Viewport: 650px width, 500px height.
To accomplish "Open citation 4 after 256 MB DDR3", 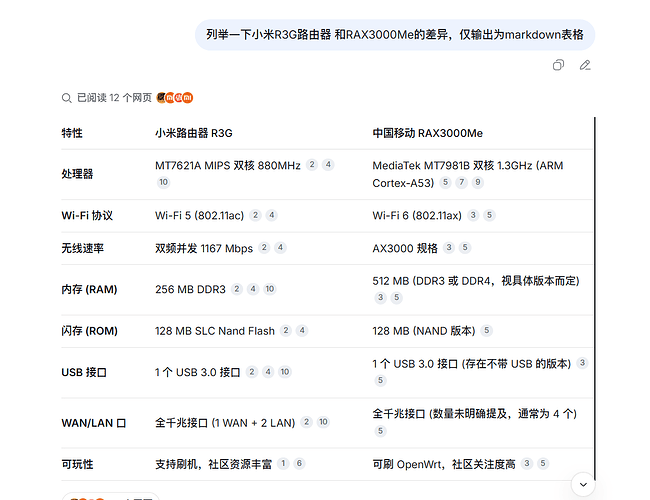I will click(253, 289).
